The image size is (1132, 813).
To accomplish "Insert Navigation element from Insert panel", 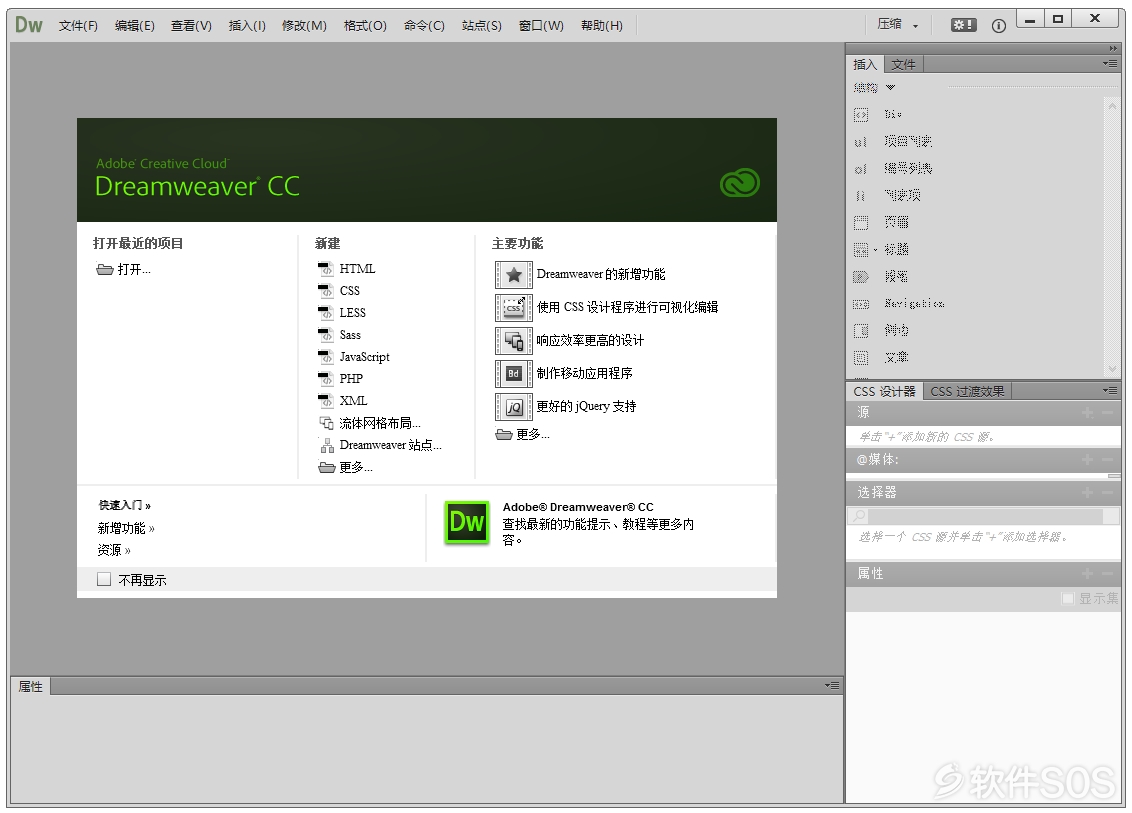I will point(899,304).
